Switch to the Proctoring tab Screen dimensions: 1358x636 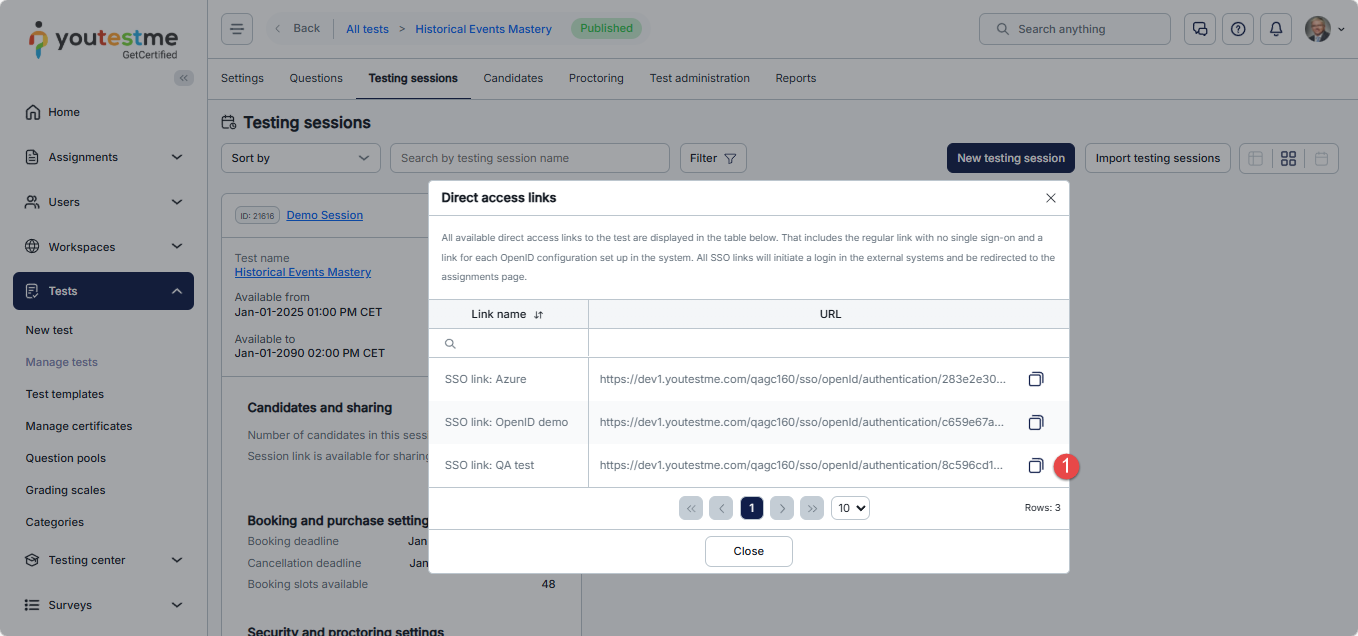[x=596, y=78]
